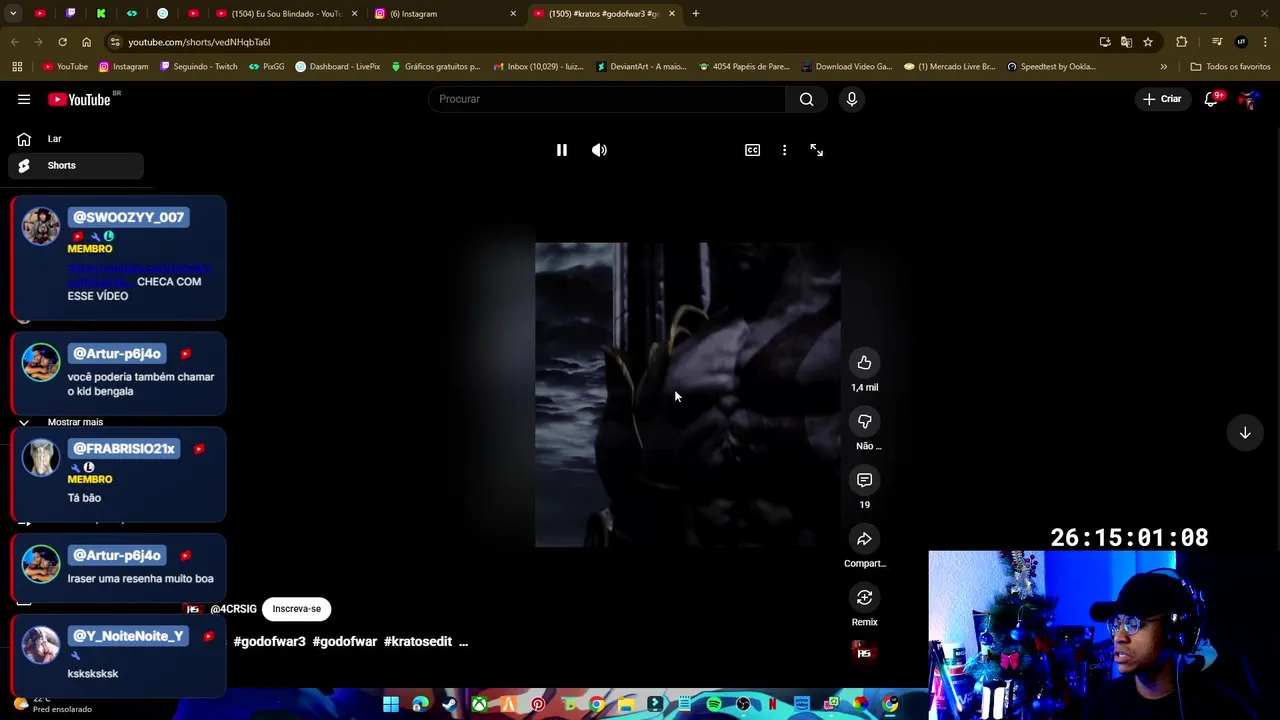Open the #kratosedit hashtag

coord(418,642)
